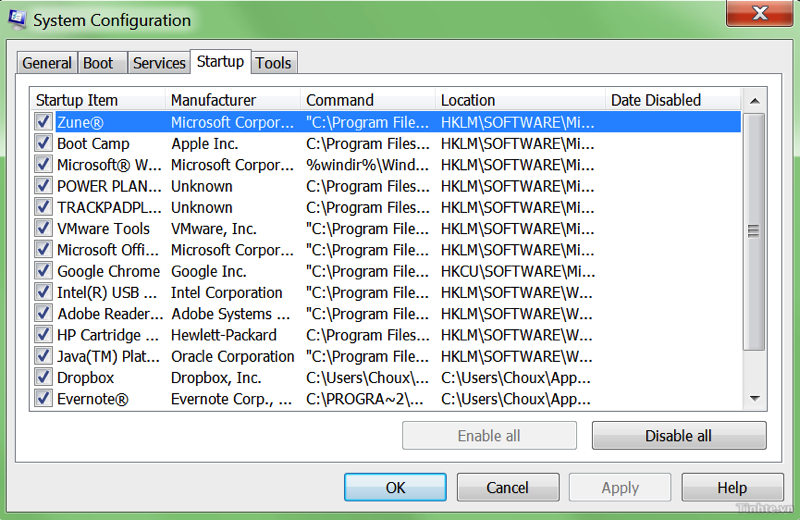This screenshot has width=800, height=520.
Task: Sort by Startup Item column header
Action: [98, 100]
